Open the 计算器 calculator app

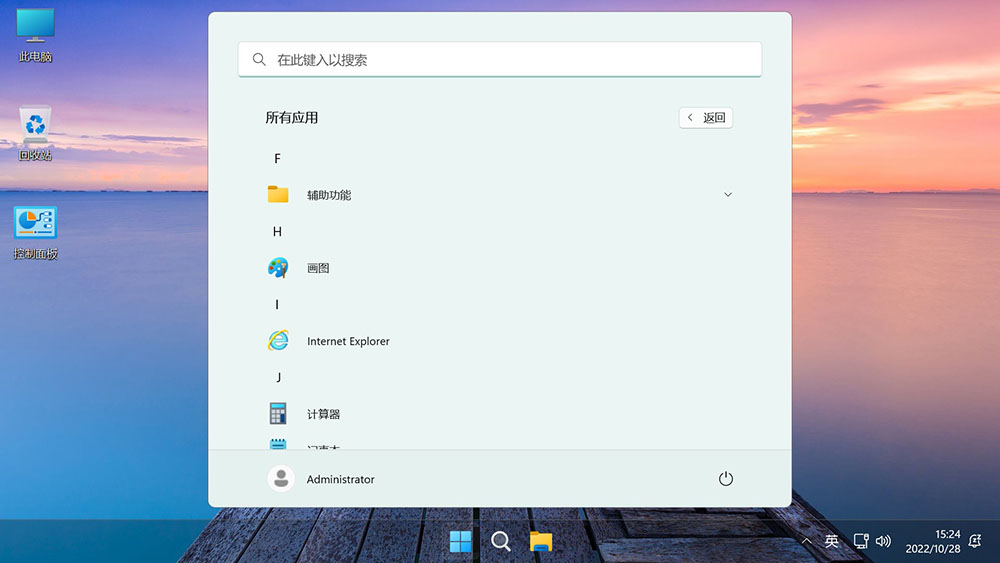coord(323,414)
